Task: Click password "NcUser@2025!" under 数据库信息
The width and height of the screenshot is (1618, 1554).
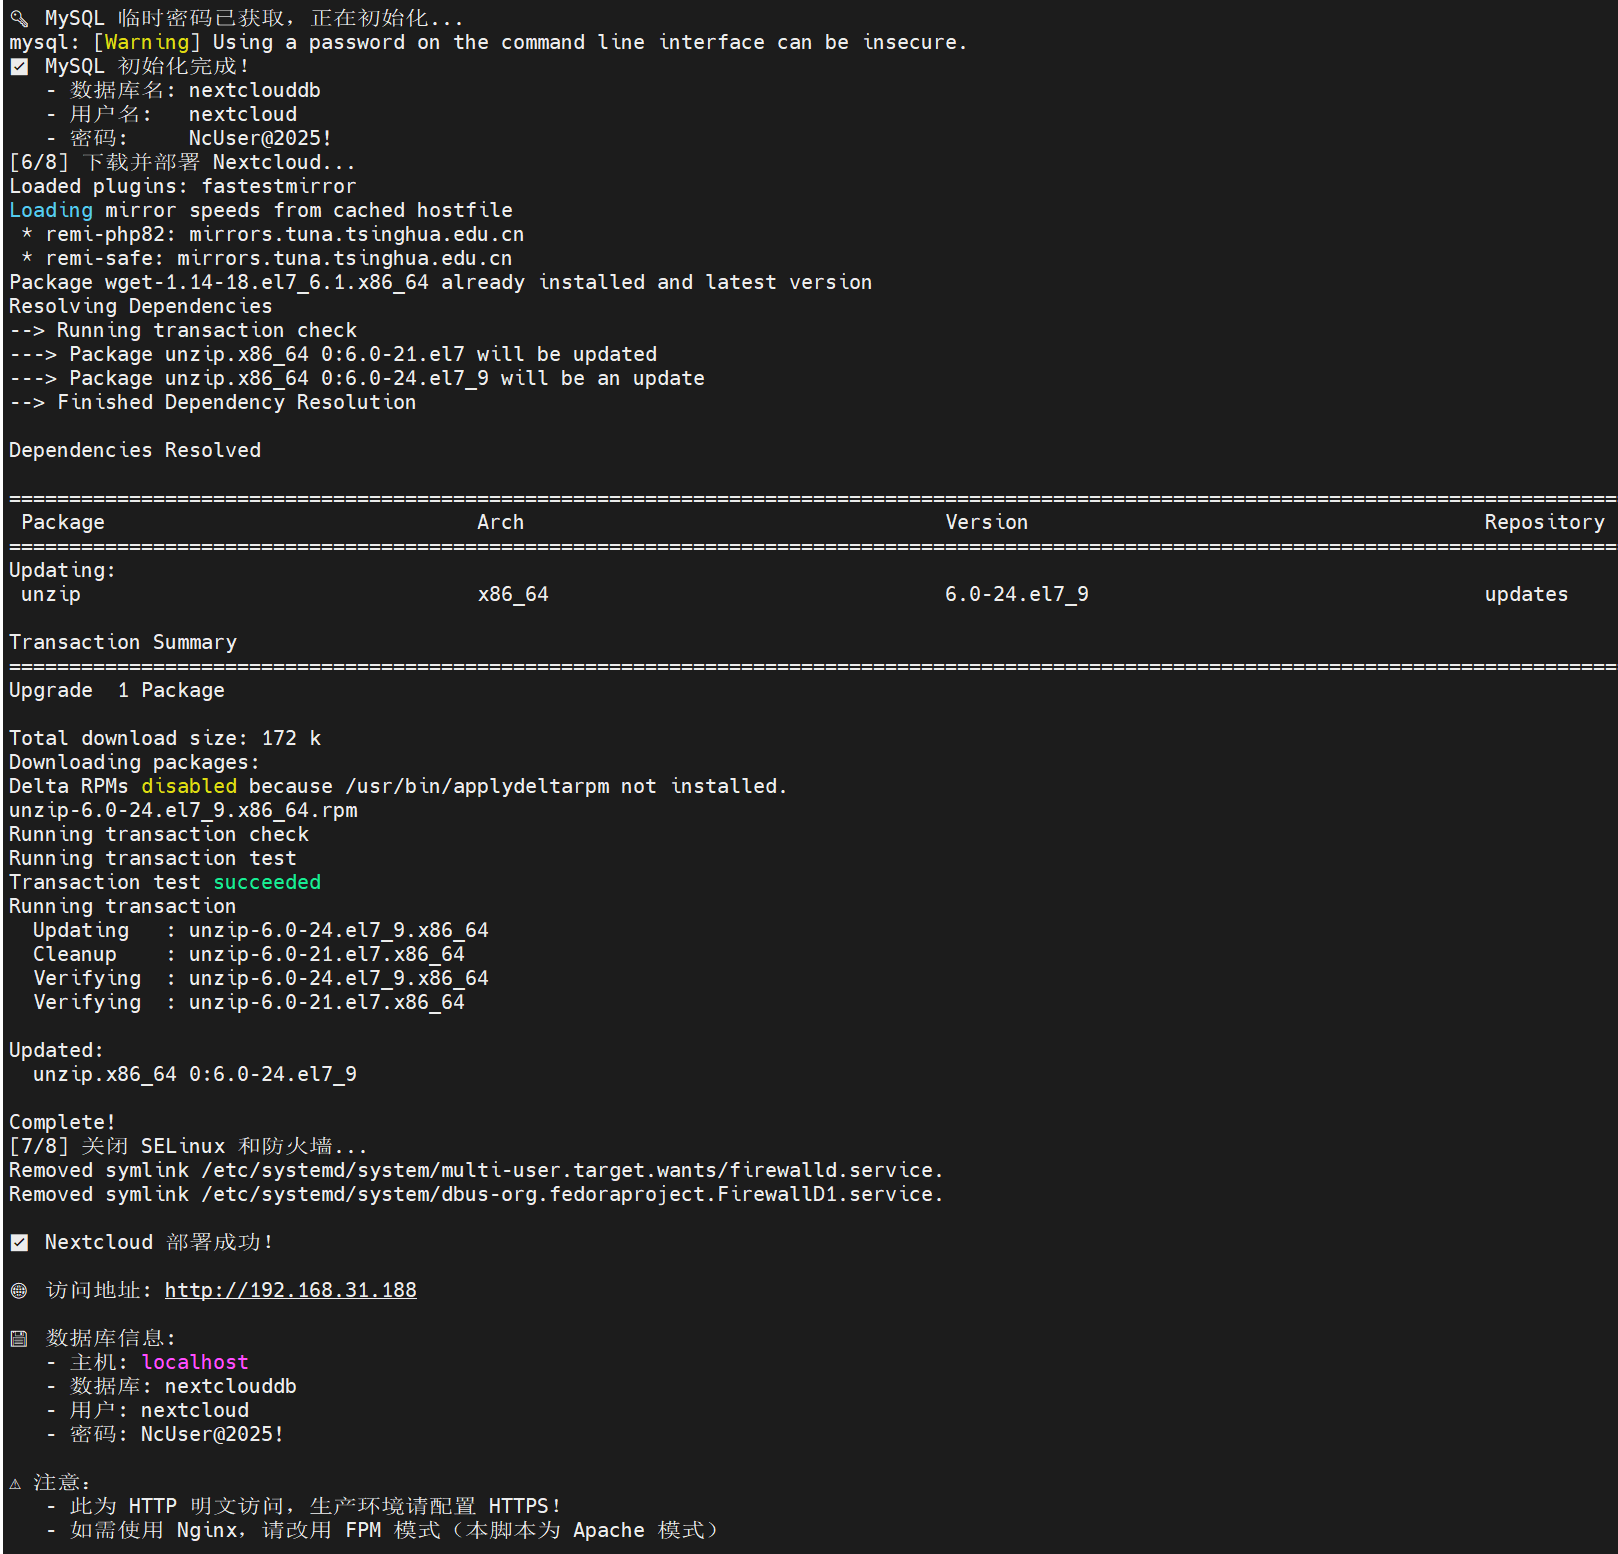Action: [x=213, y=1434]
